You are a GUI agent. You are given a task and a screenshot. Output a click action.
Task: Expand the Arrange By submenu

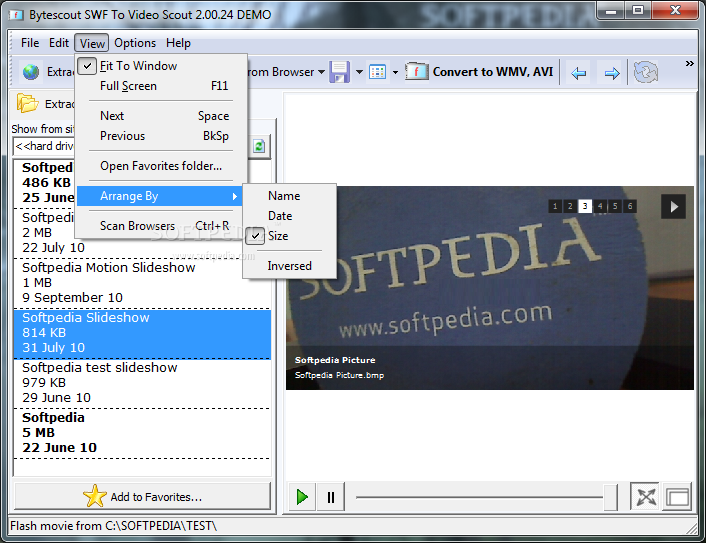click(160, 196)
